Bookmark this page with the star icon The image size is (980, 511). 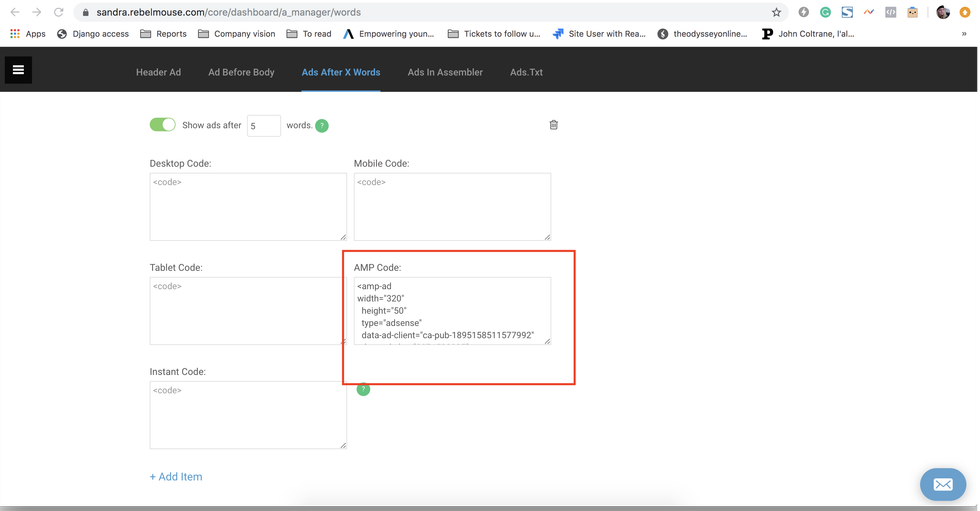point(776,13)
